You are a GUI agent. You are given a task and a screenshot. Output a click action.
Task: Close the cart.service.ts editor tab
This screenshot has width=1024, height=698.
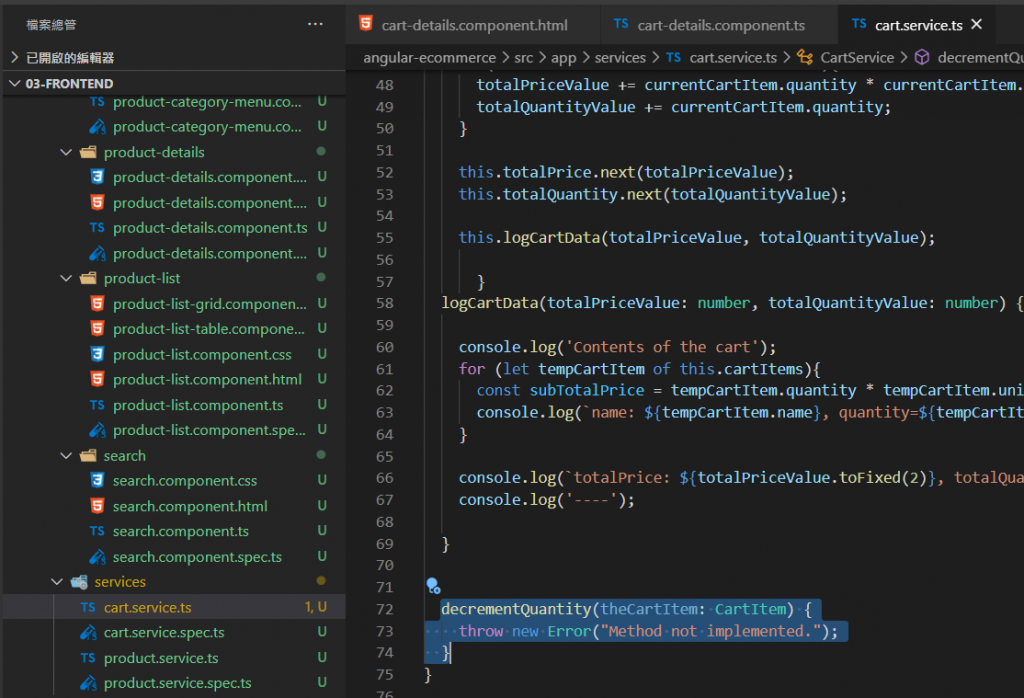pyautogui.click(x=977, y=24)
